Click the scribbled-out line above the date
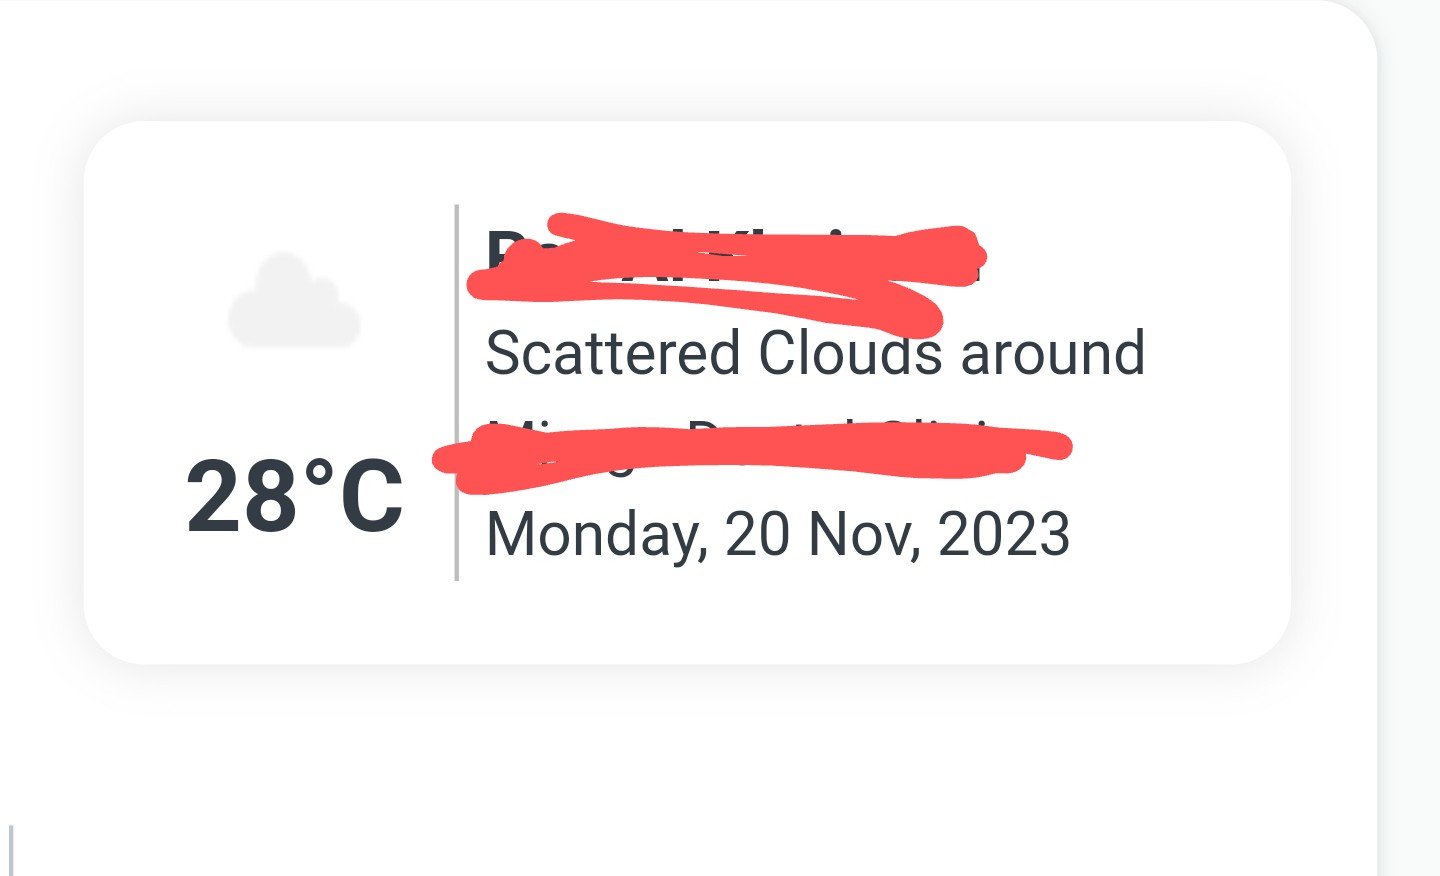Image resolution: width=1440 pixels, height=876 pixels. (752, 457)
